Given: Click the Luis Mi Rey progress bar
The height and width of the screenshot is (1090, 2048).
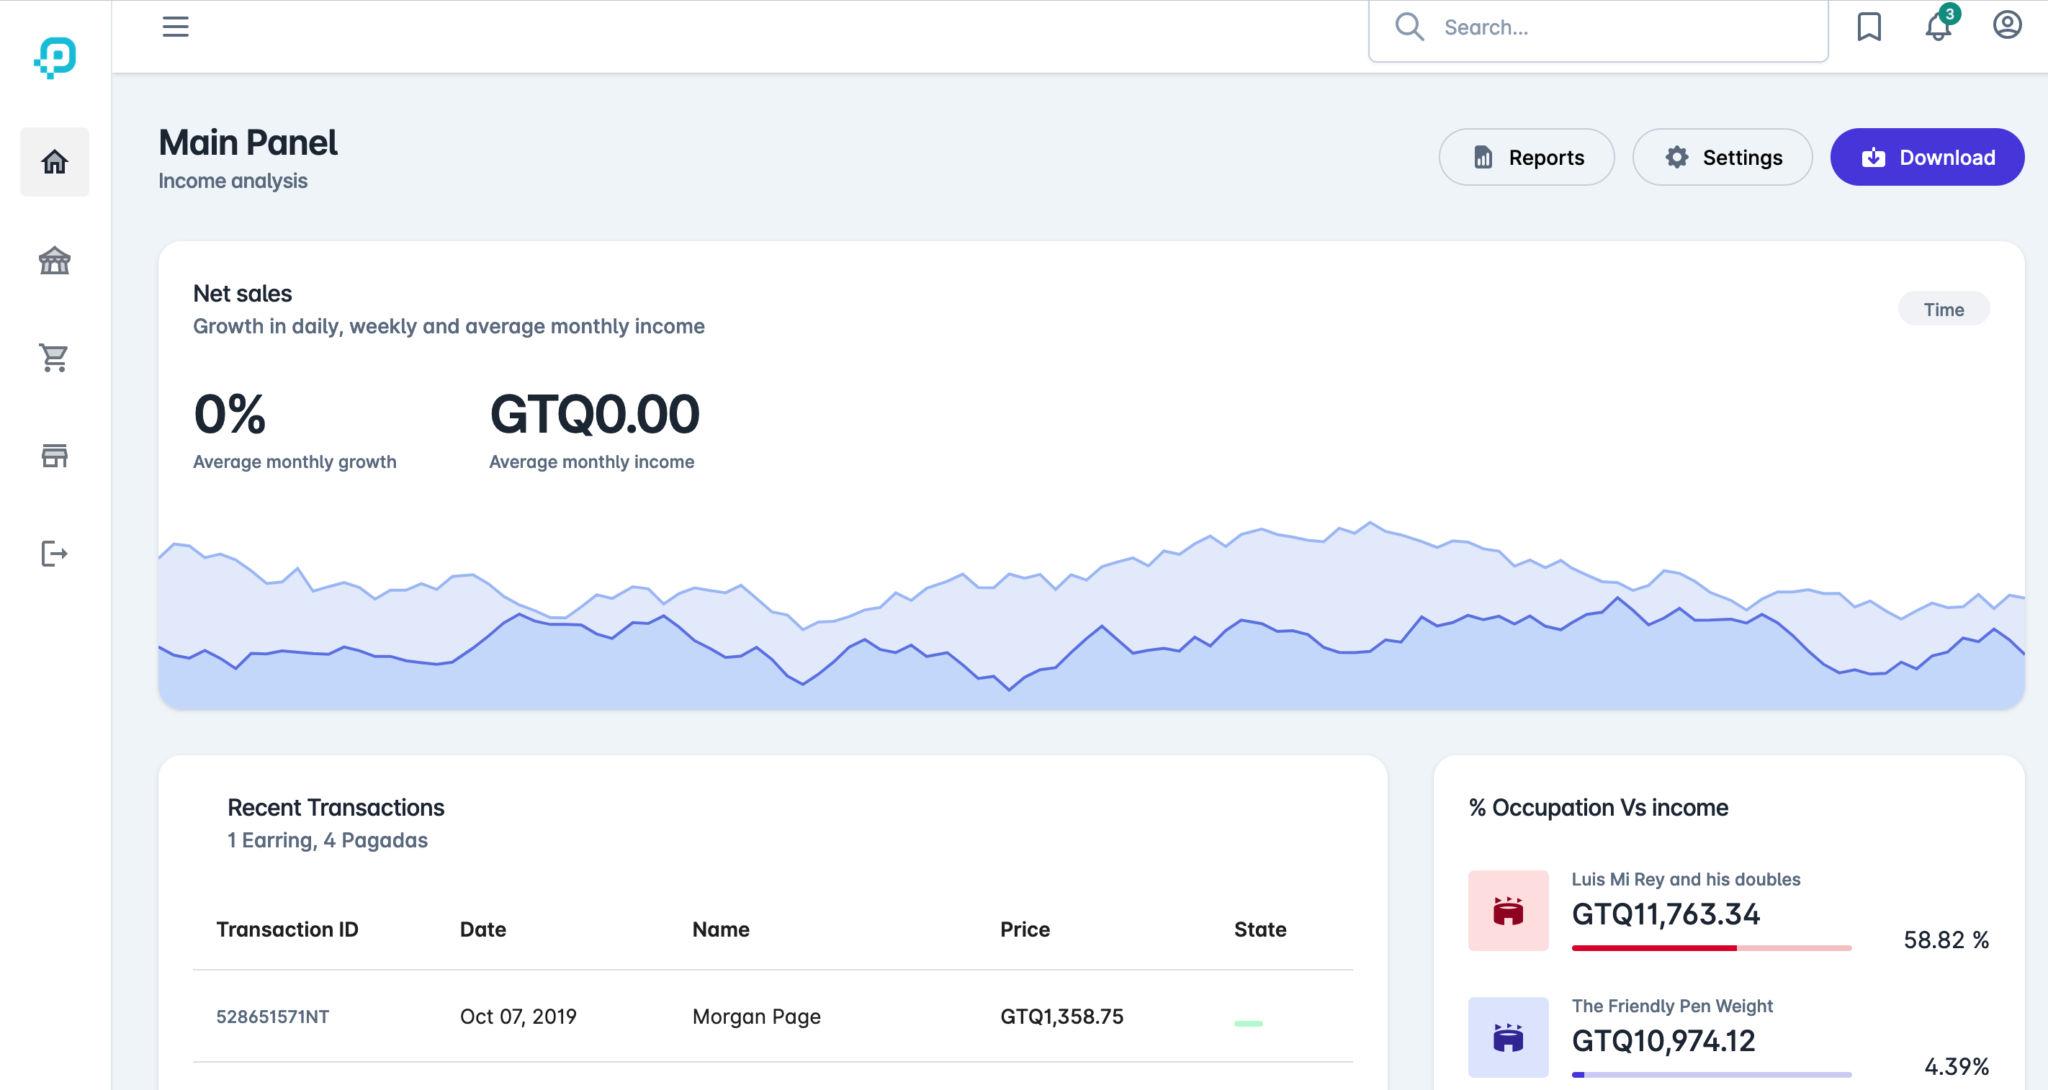Looking at the screenshot, I should 1711,947.
